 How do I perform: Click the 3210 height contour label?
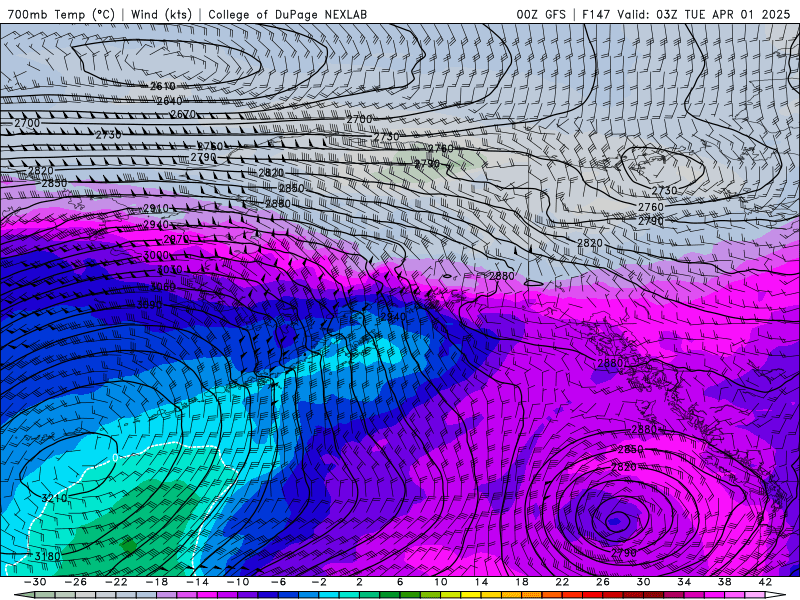(x=54, y=498)
